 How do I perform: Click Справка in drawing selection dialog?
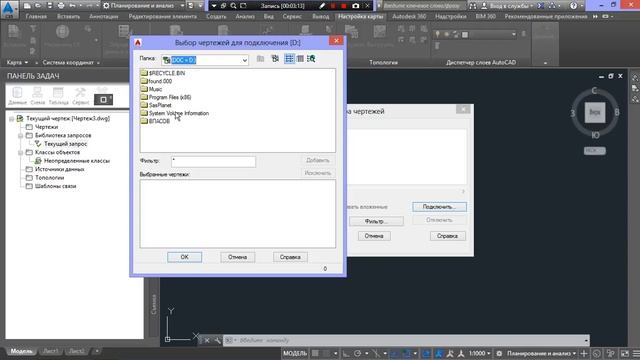tap(290, 257)
